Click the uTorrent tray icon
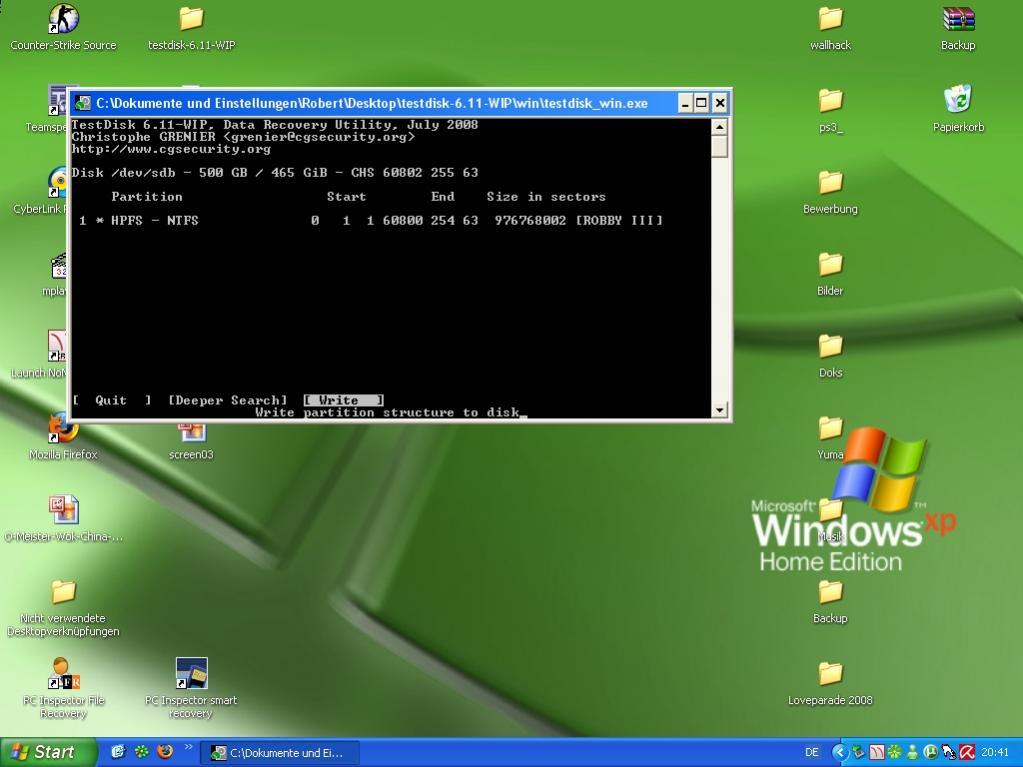Screen dimensions: 1023x767 930,753
